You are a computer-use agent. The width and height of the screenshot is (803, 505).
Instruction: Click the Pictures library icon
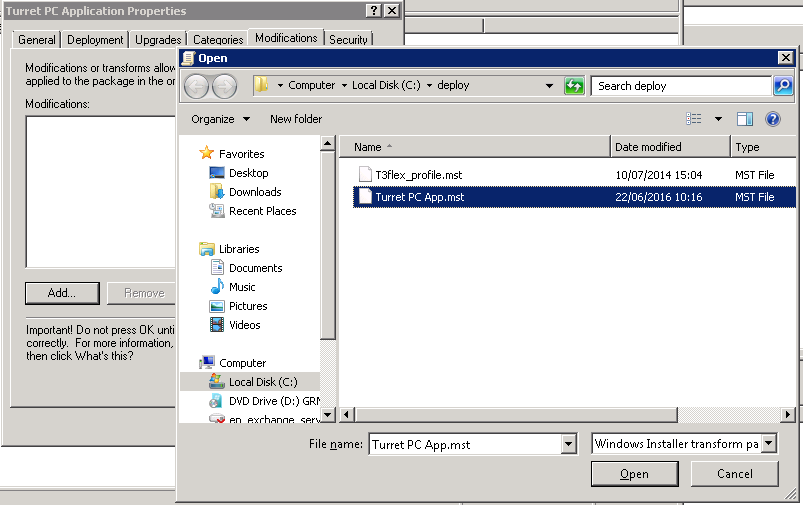217,306
